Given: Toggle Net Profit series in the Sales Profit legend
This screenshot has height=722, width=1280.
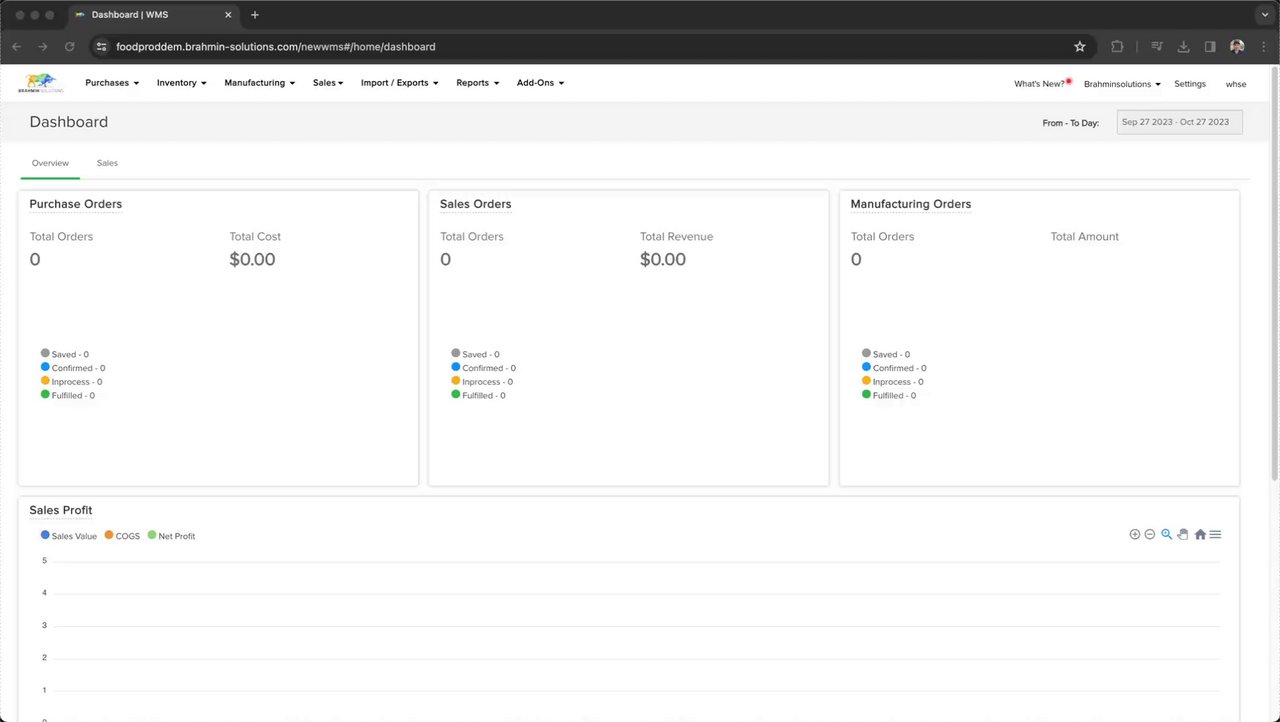Looking at the screenshot, I should (171, 536).
